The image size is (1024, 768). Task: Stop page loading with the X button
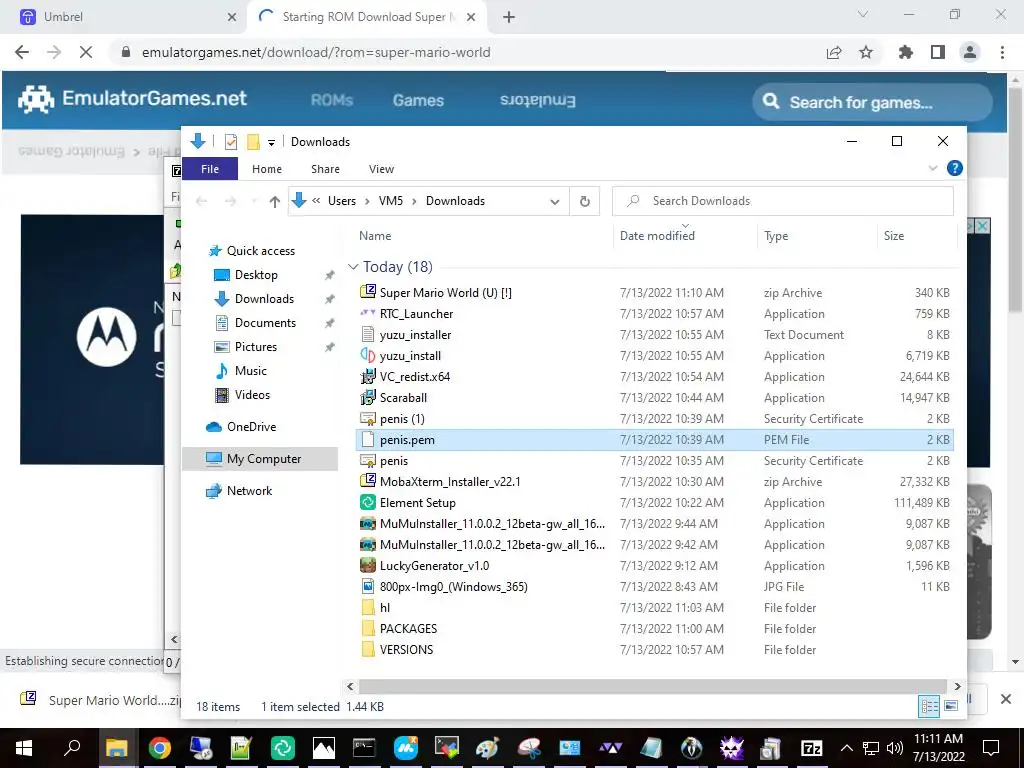86,52
